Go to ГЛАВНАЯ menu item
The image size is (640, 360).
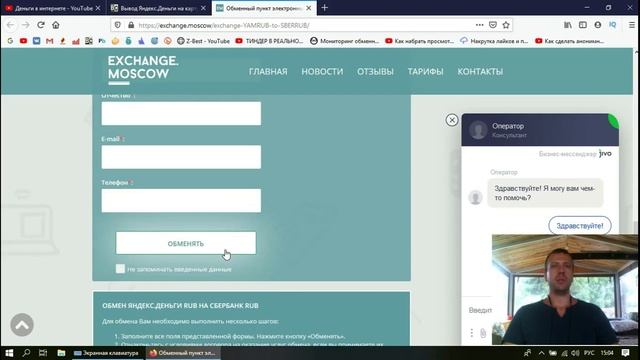pos(268,71)
